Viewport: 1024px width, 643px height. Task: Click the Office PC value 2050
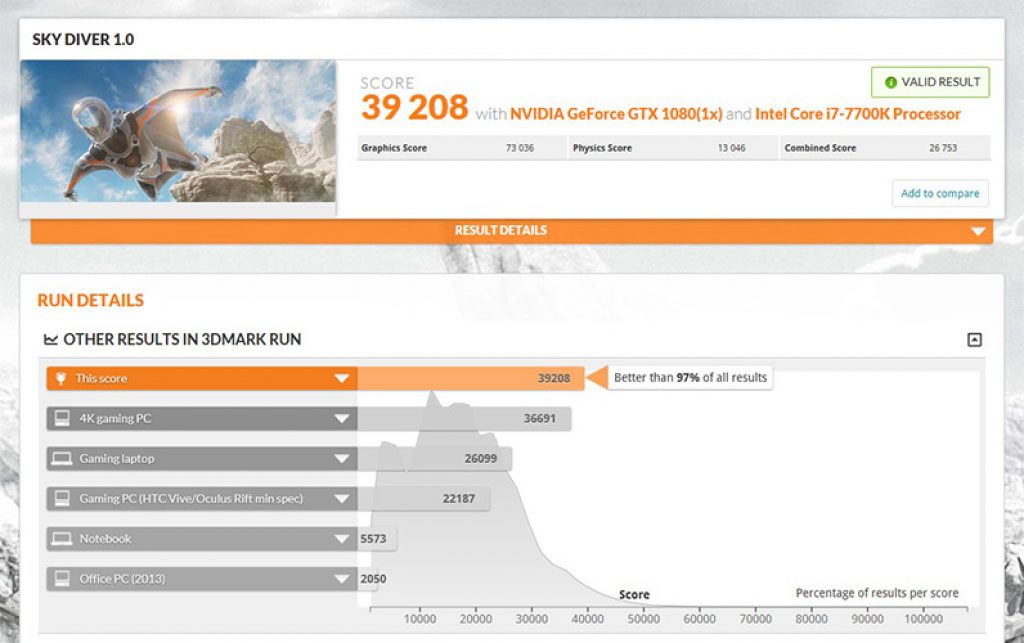(x=373, y=578)
